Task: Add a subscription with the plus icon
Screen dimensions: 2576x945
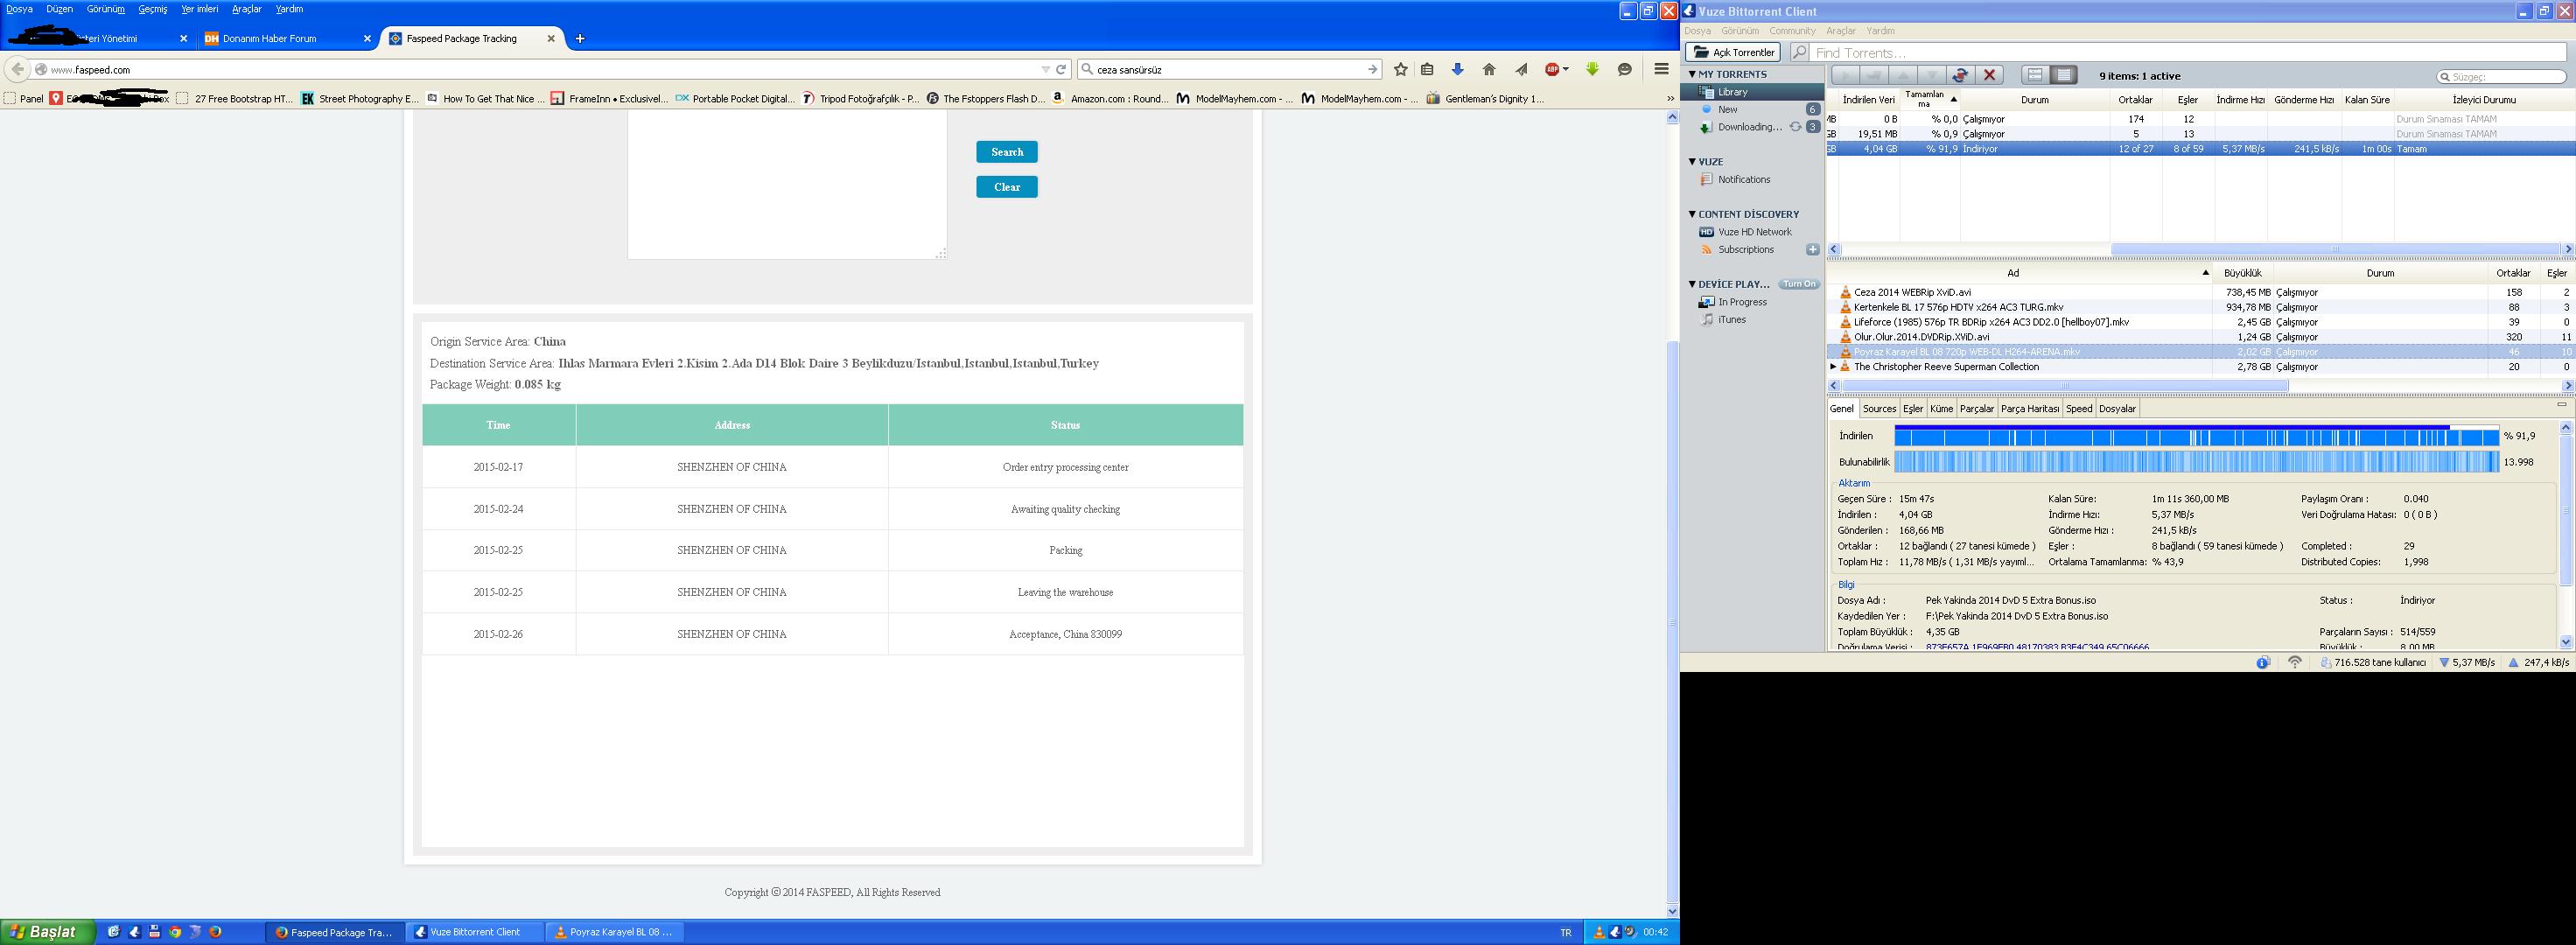Action: pyautogui.click(x=1812, y=250)
